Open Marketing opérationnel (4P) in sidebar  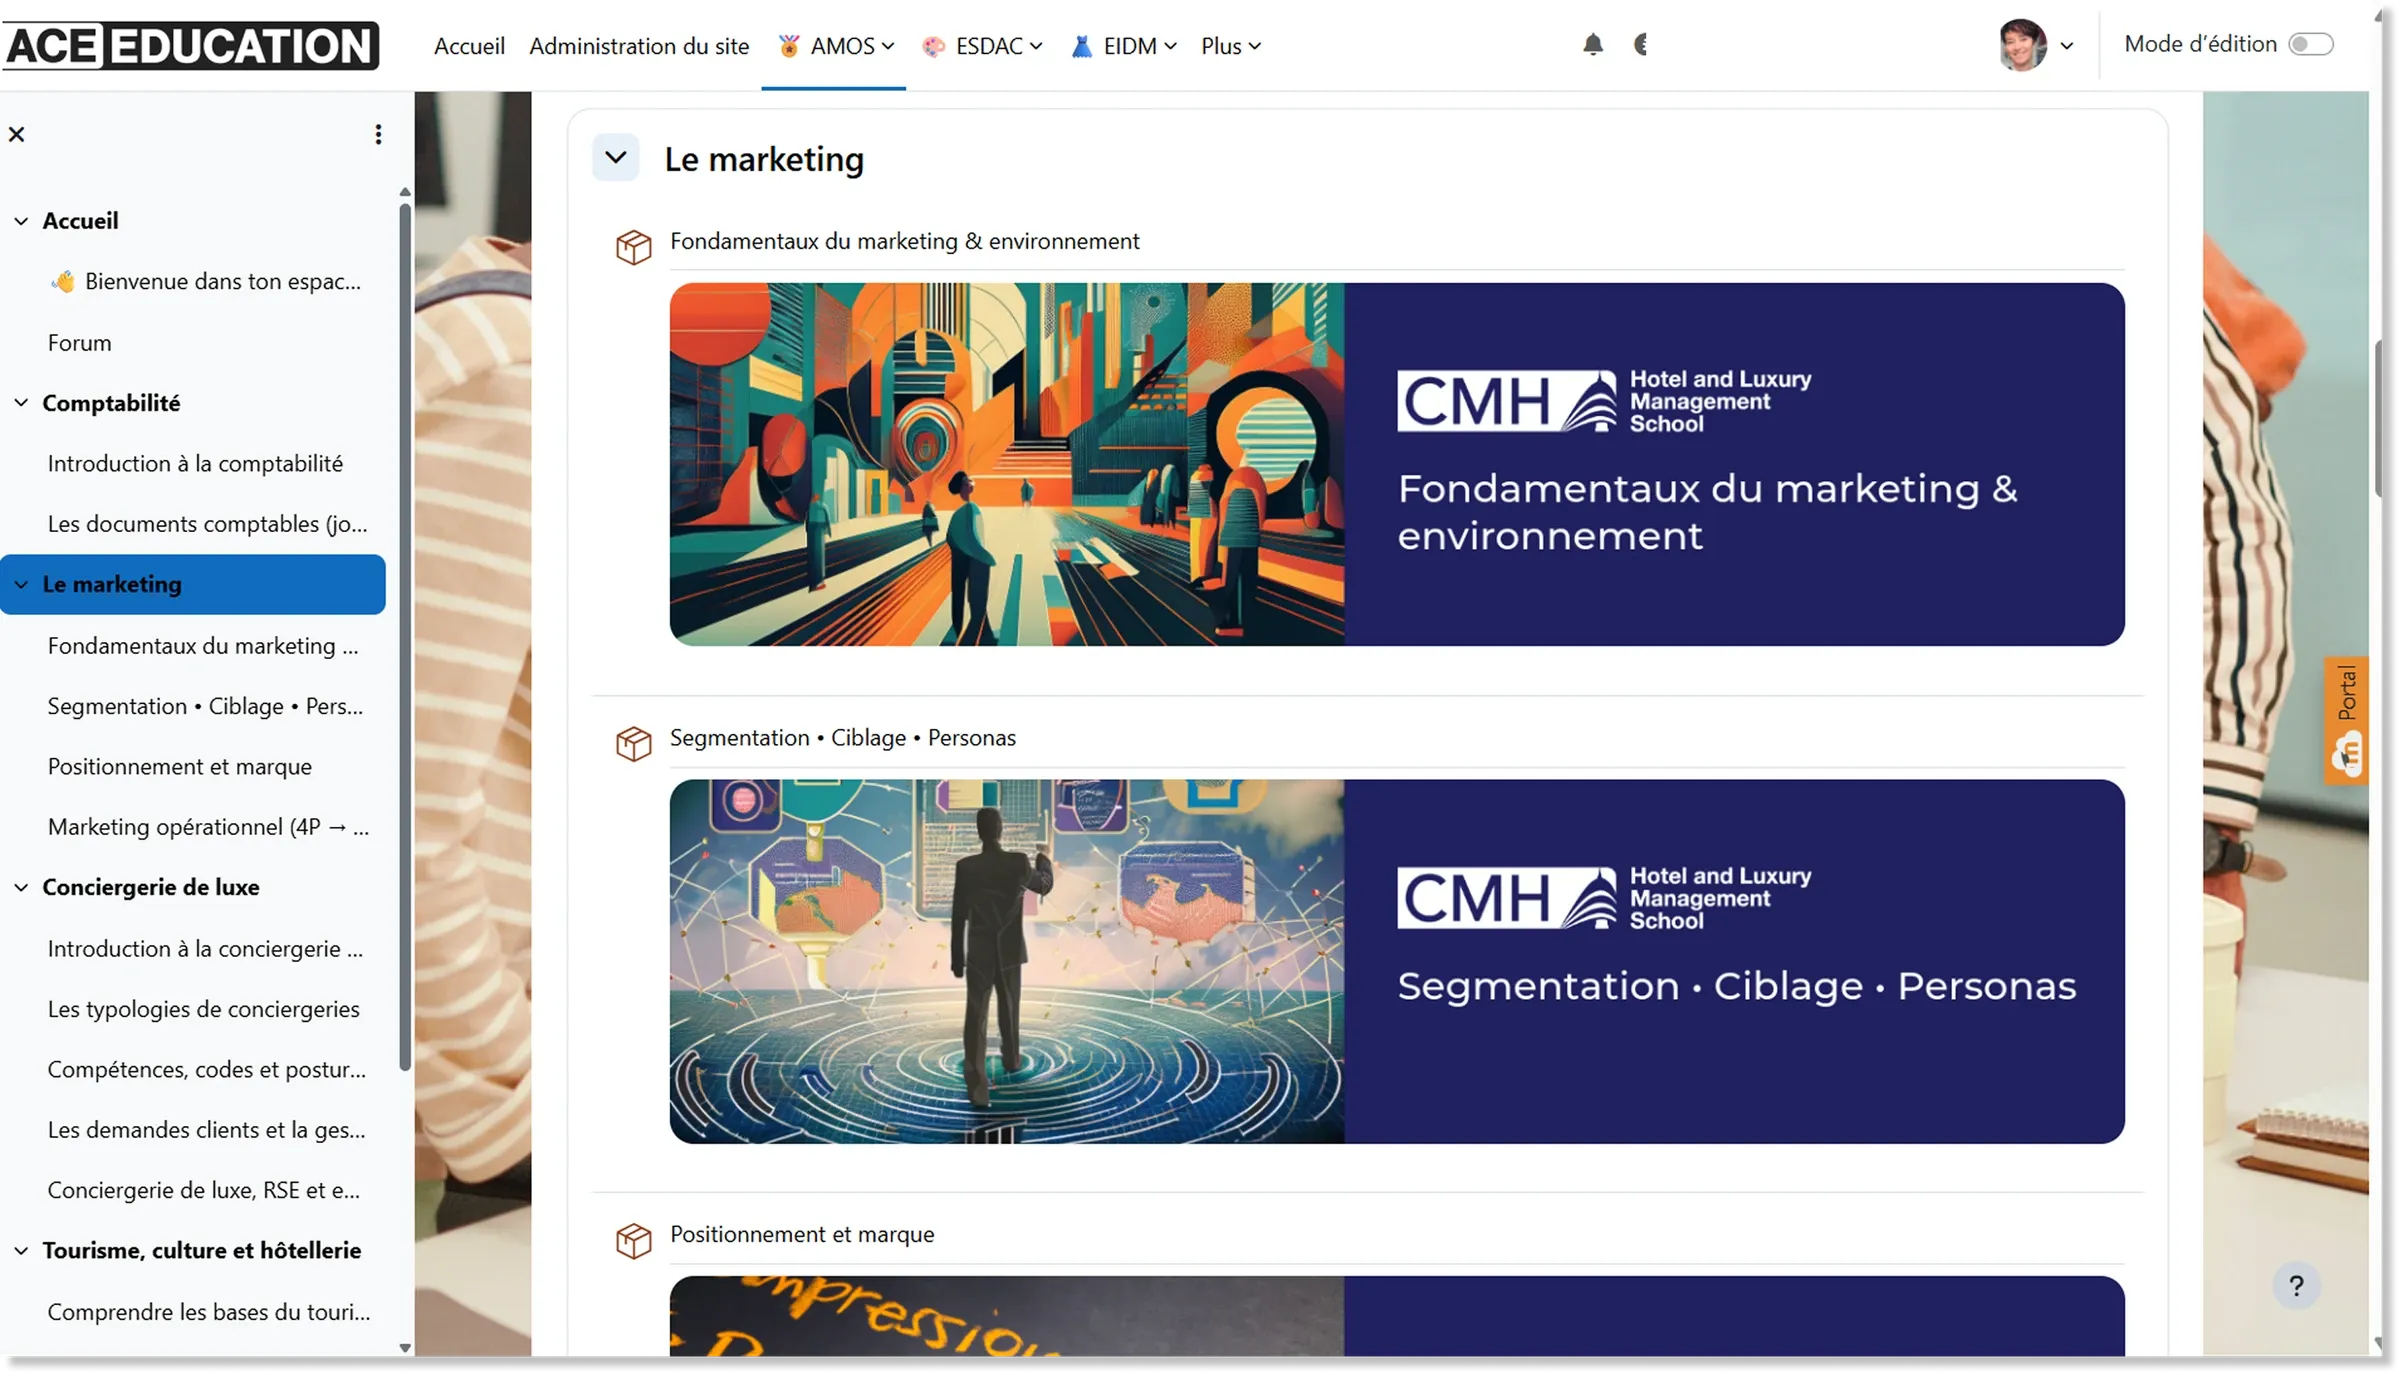[x=208, y=826]
